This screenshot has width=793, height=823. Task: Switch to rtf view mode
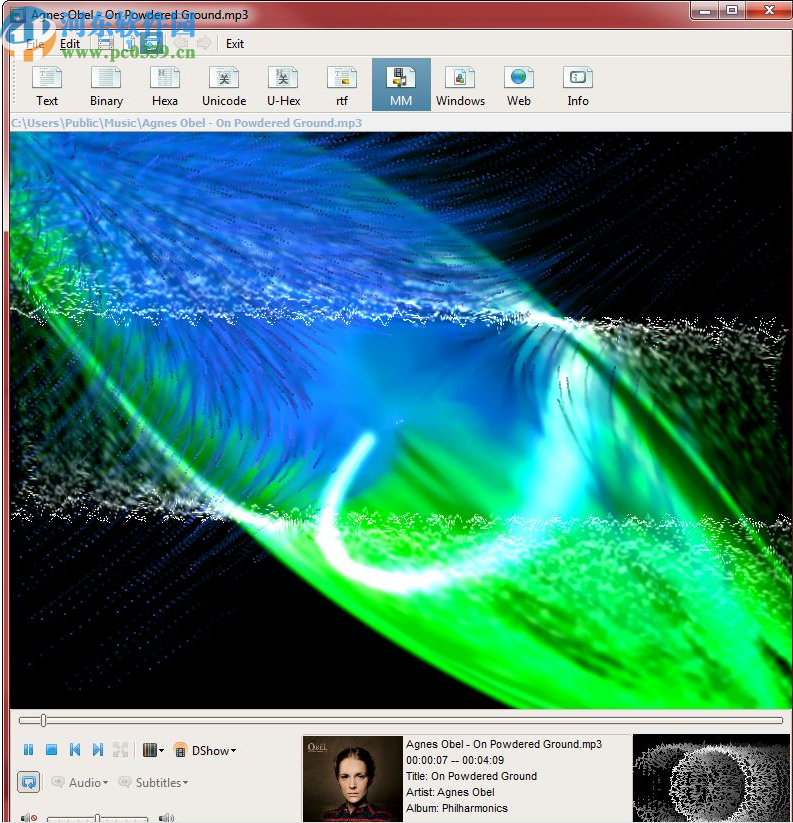tap(342, 85)
